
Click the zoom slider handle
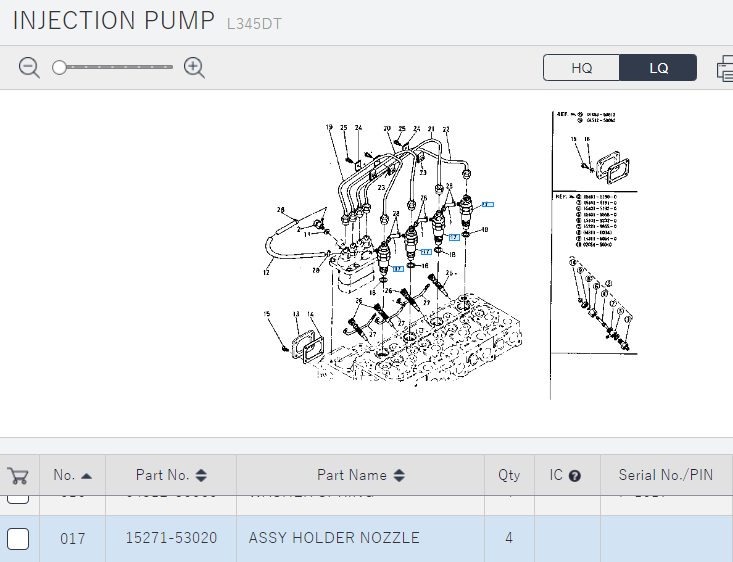60,68
